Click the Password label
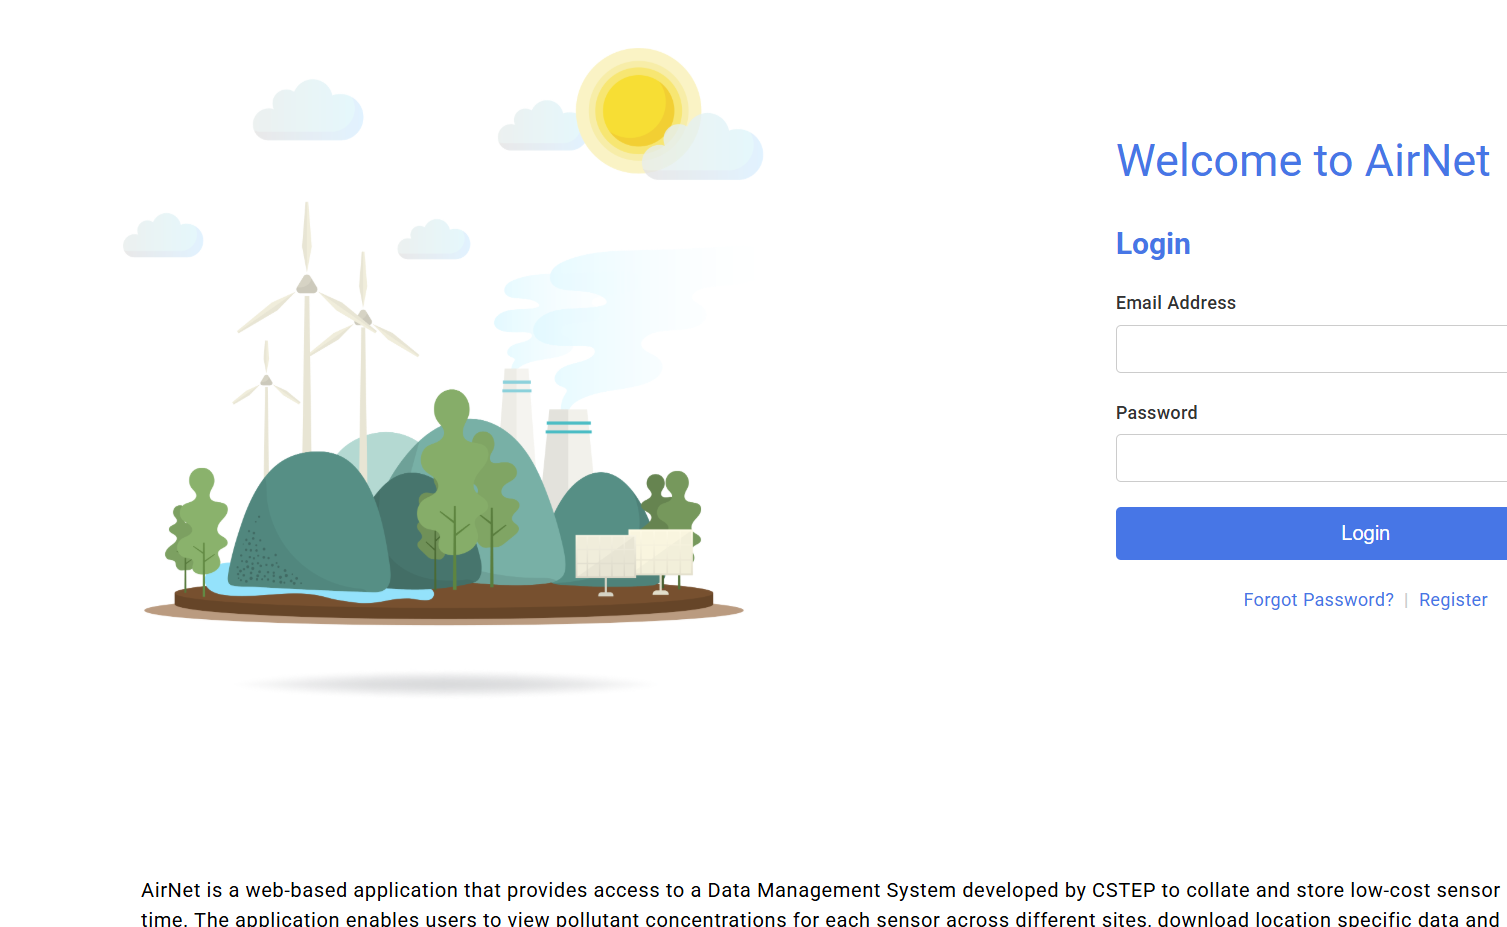 point(1156,412)
